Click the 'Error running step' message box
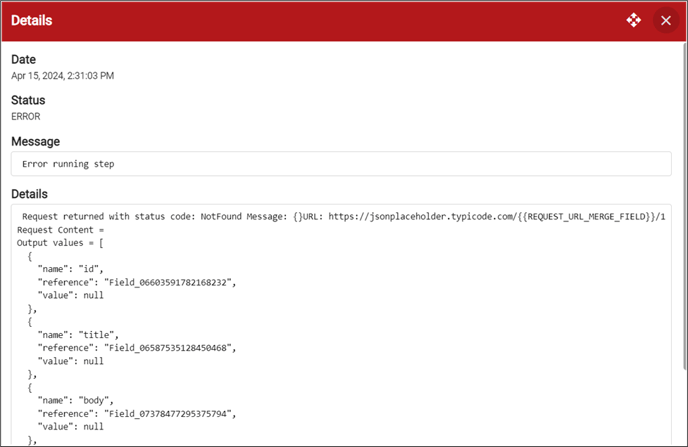The width and height of the screenshot is (688, 447). tap(341, 164)
